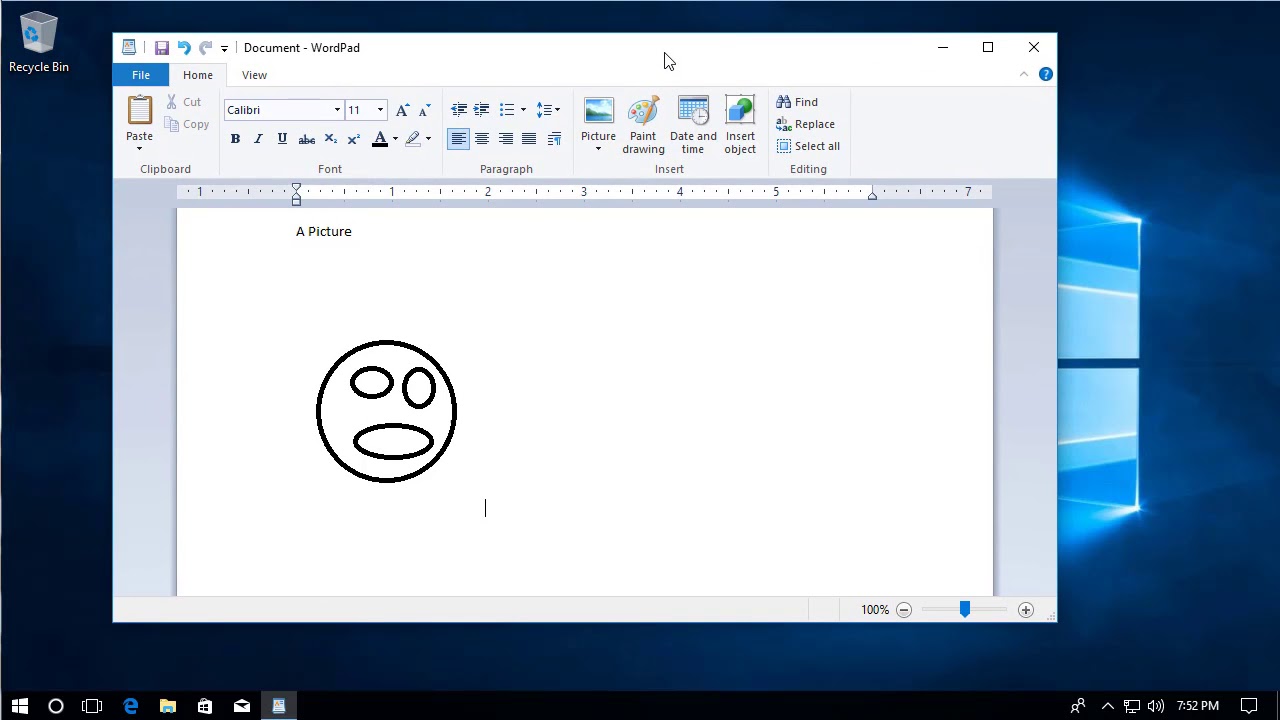
Task: Click the Redo arrow in title bar
Action: click(x=205, y=48)
